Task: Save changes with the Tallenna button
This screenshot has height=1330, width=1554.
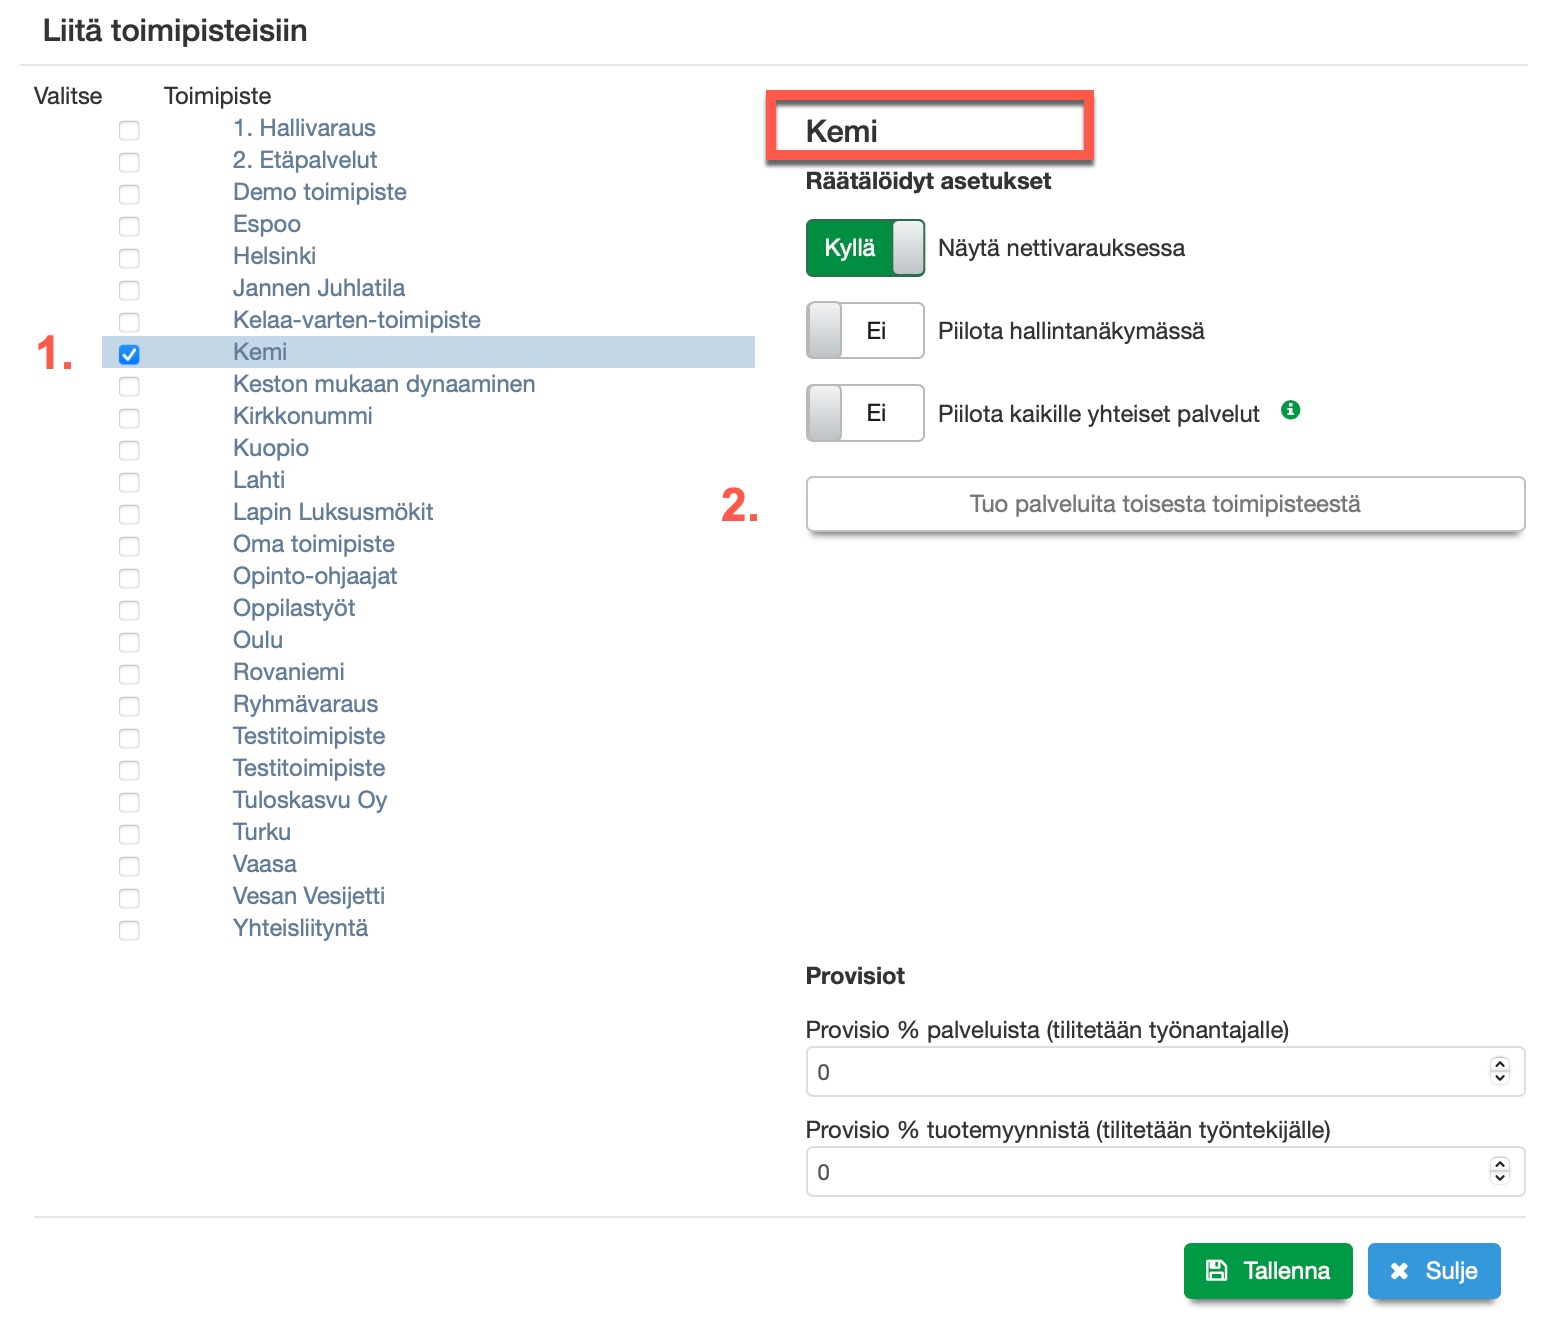Action: tap(1267, 1271)
